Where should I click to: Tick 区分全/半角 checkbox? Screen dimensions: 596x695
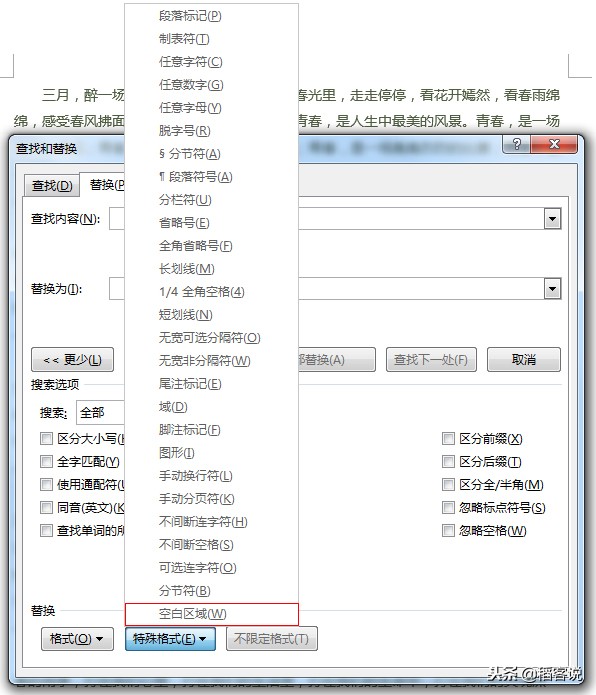click(448, 484)
